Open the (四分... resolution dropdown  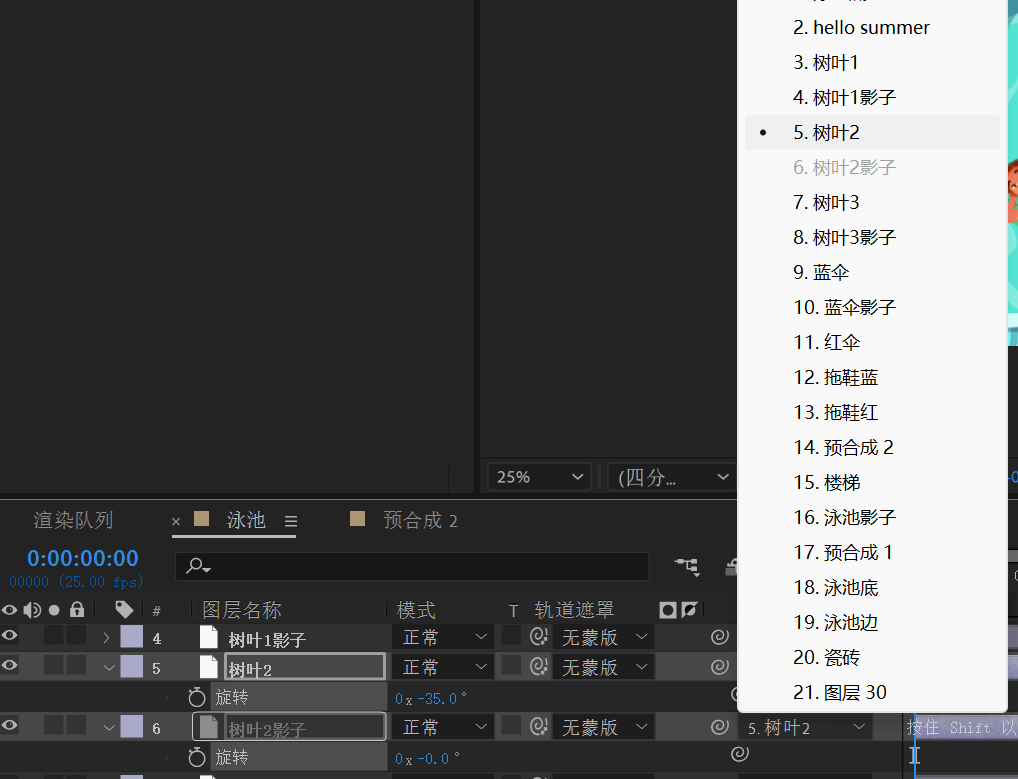point(672,477)
